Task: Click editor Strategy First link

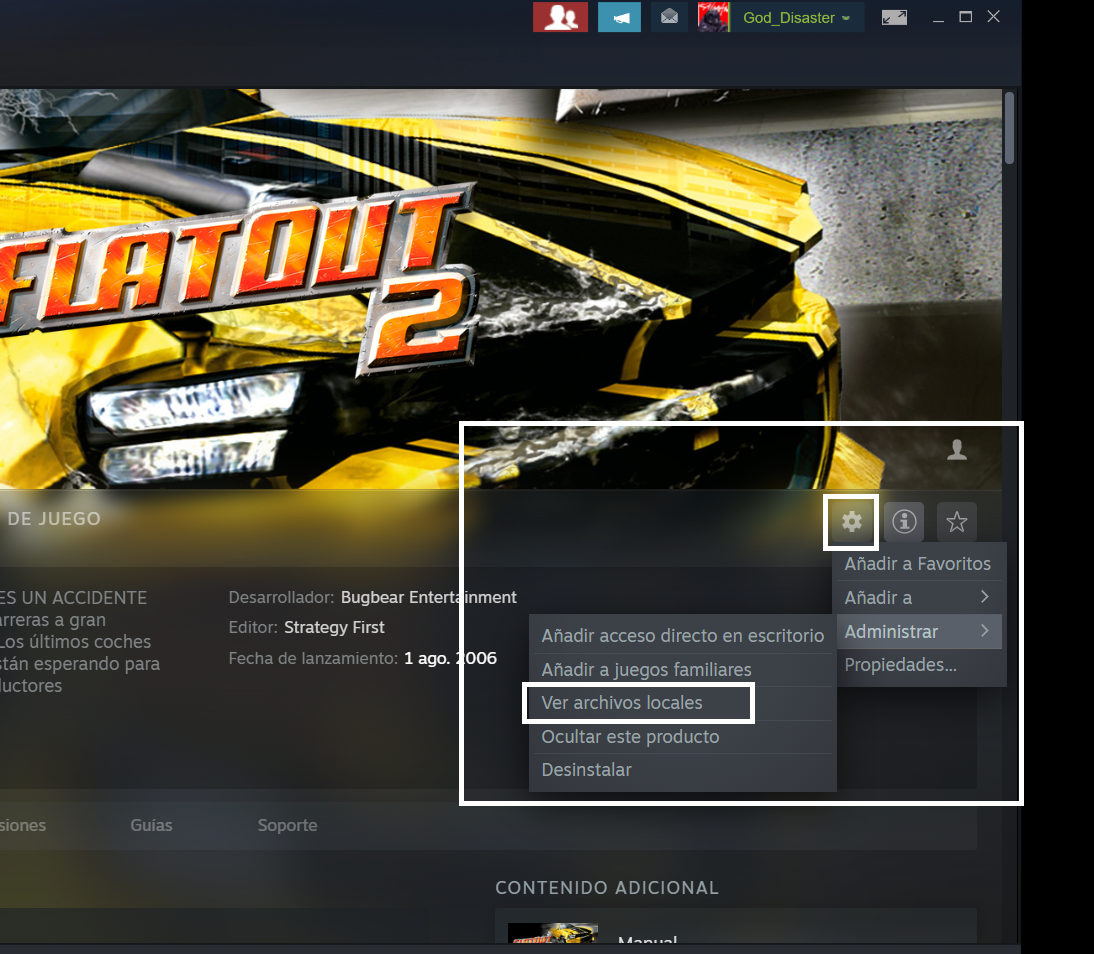Action: pyautogui.click(x=334, y=627)
